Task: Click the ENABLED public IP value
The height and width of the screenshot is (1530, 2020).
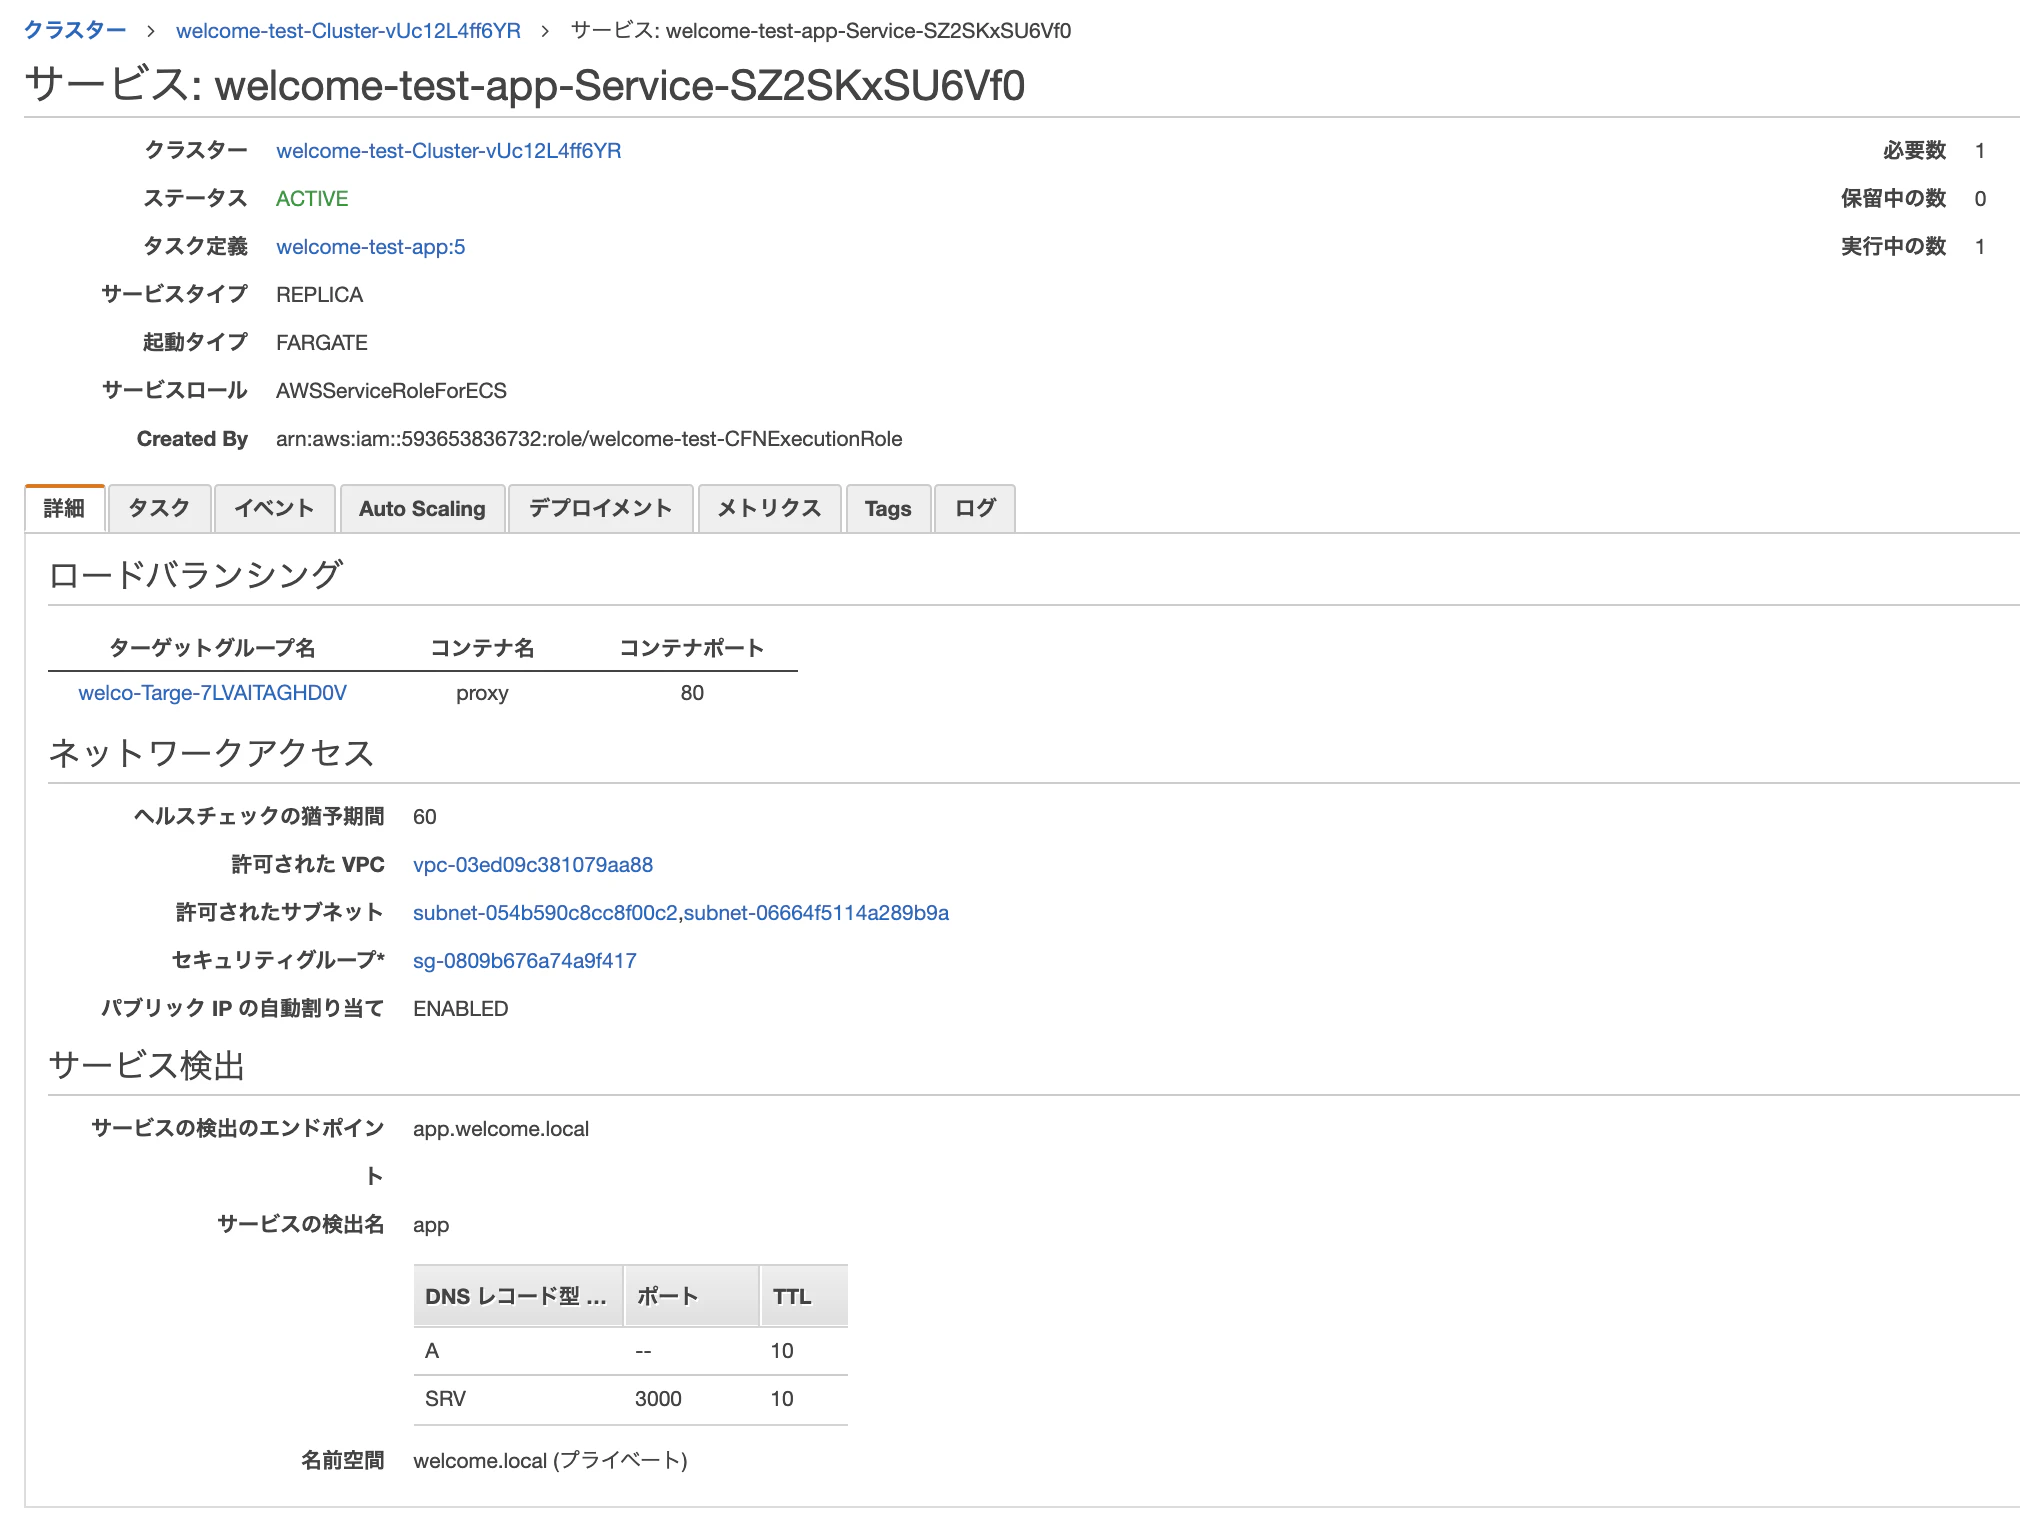Action: point(461,1009)
